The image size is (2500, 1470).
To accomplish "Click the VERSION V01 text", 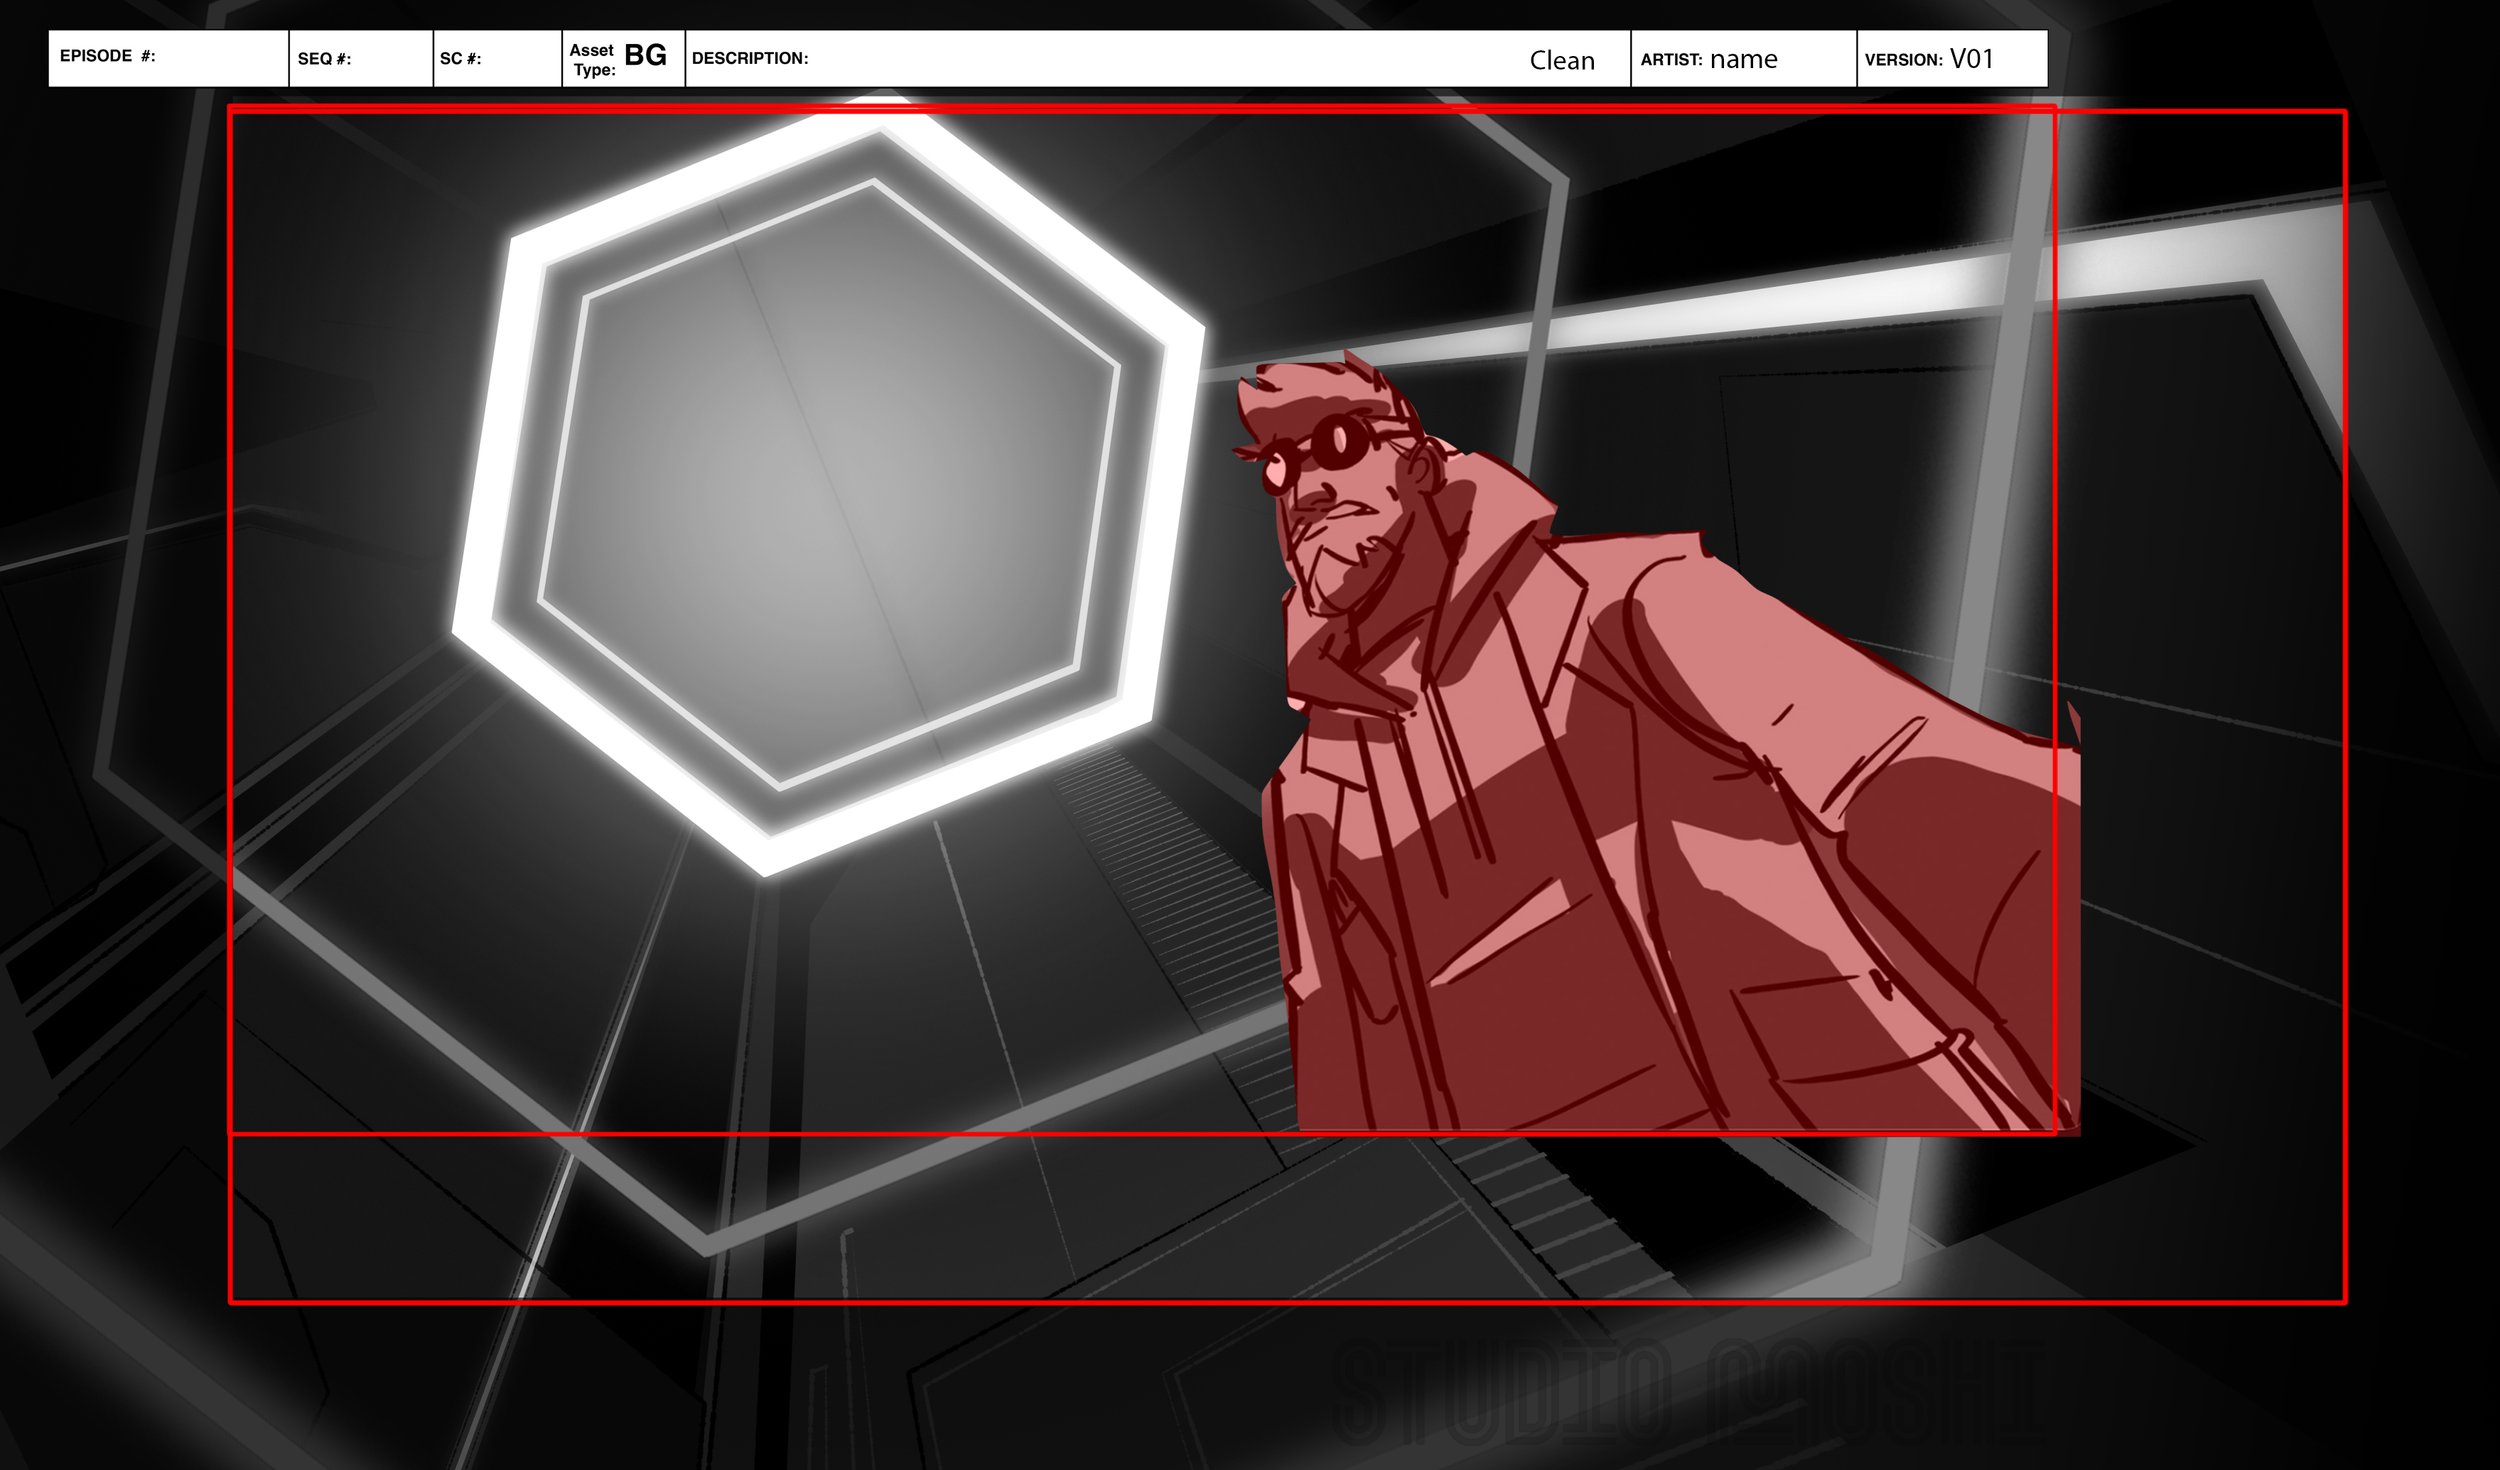I will pyautogui.click(x=1971, y=59).
